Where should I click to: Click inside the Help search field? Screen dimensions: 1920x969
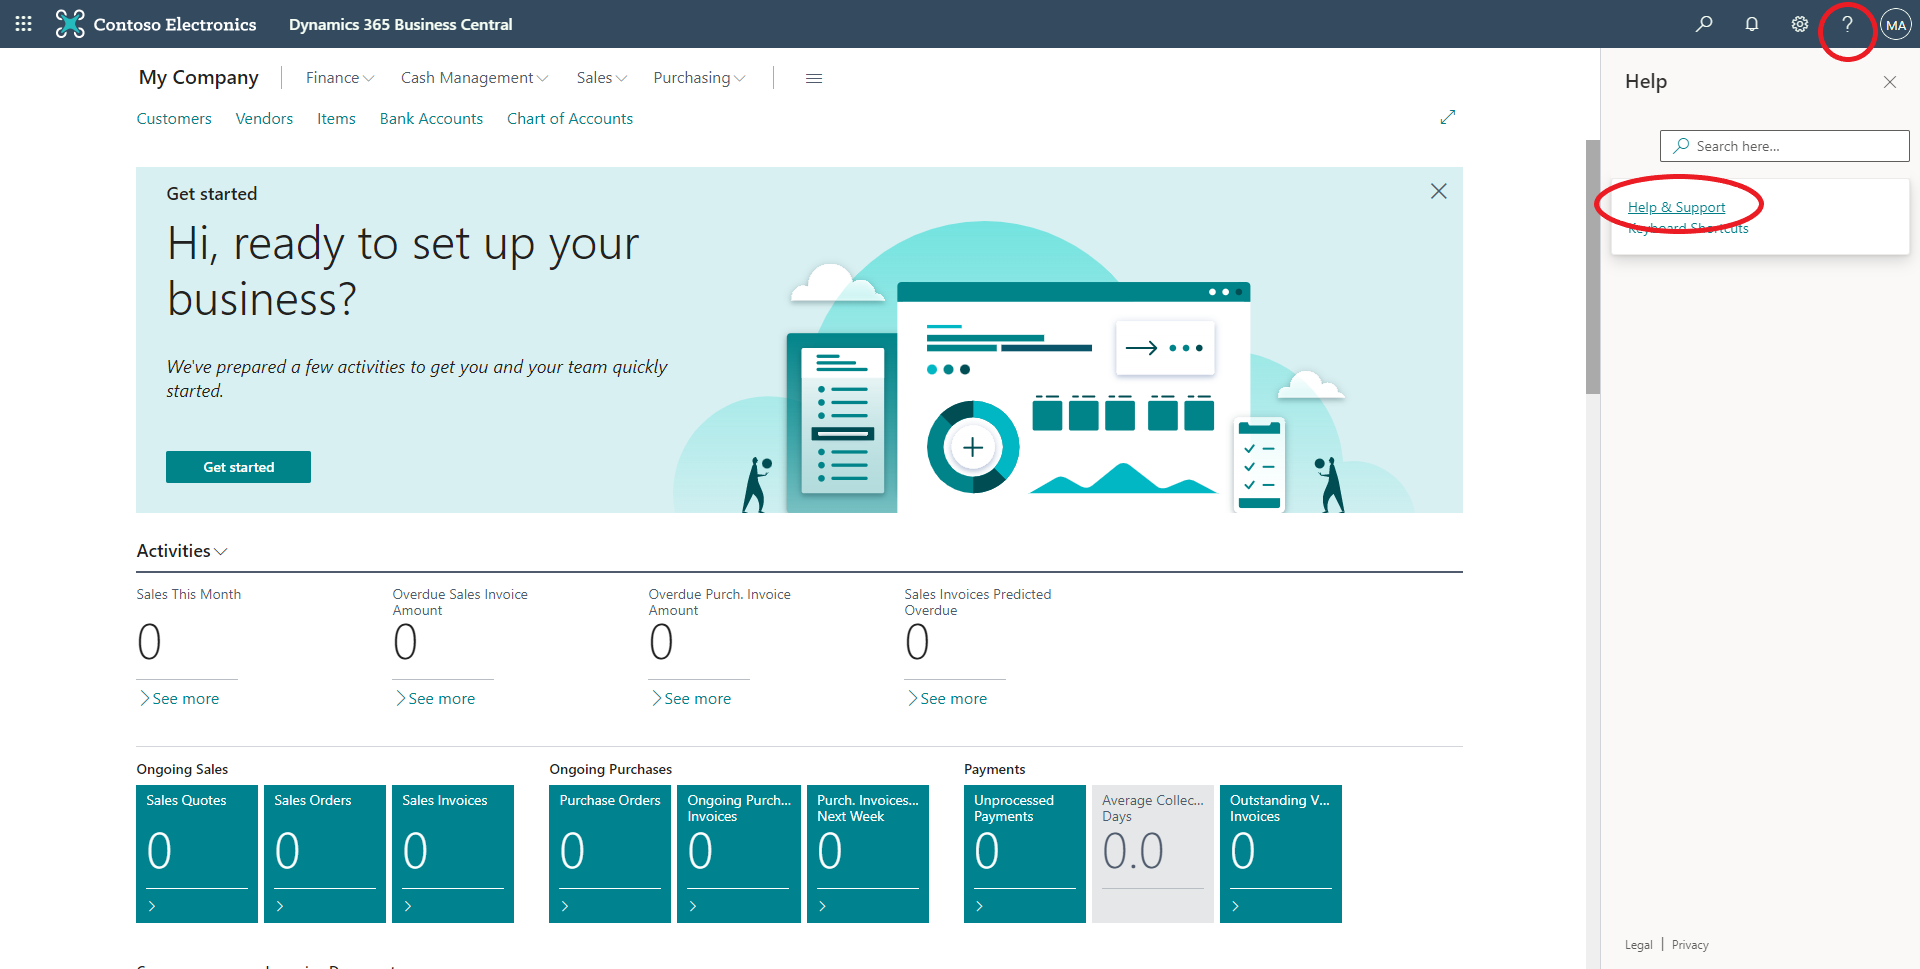[x=1784, y=145]
